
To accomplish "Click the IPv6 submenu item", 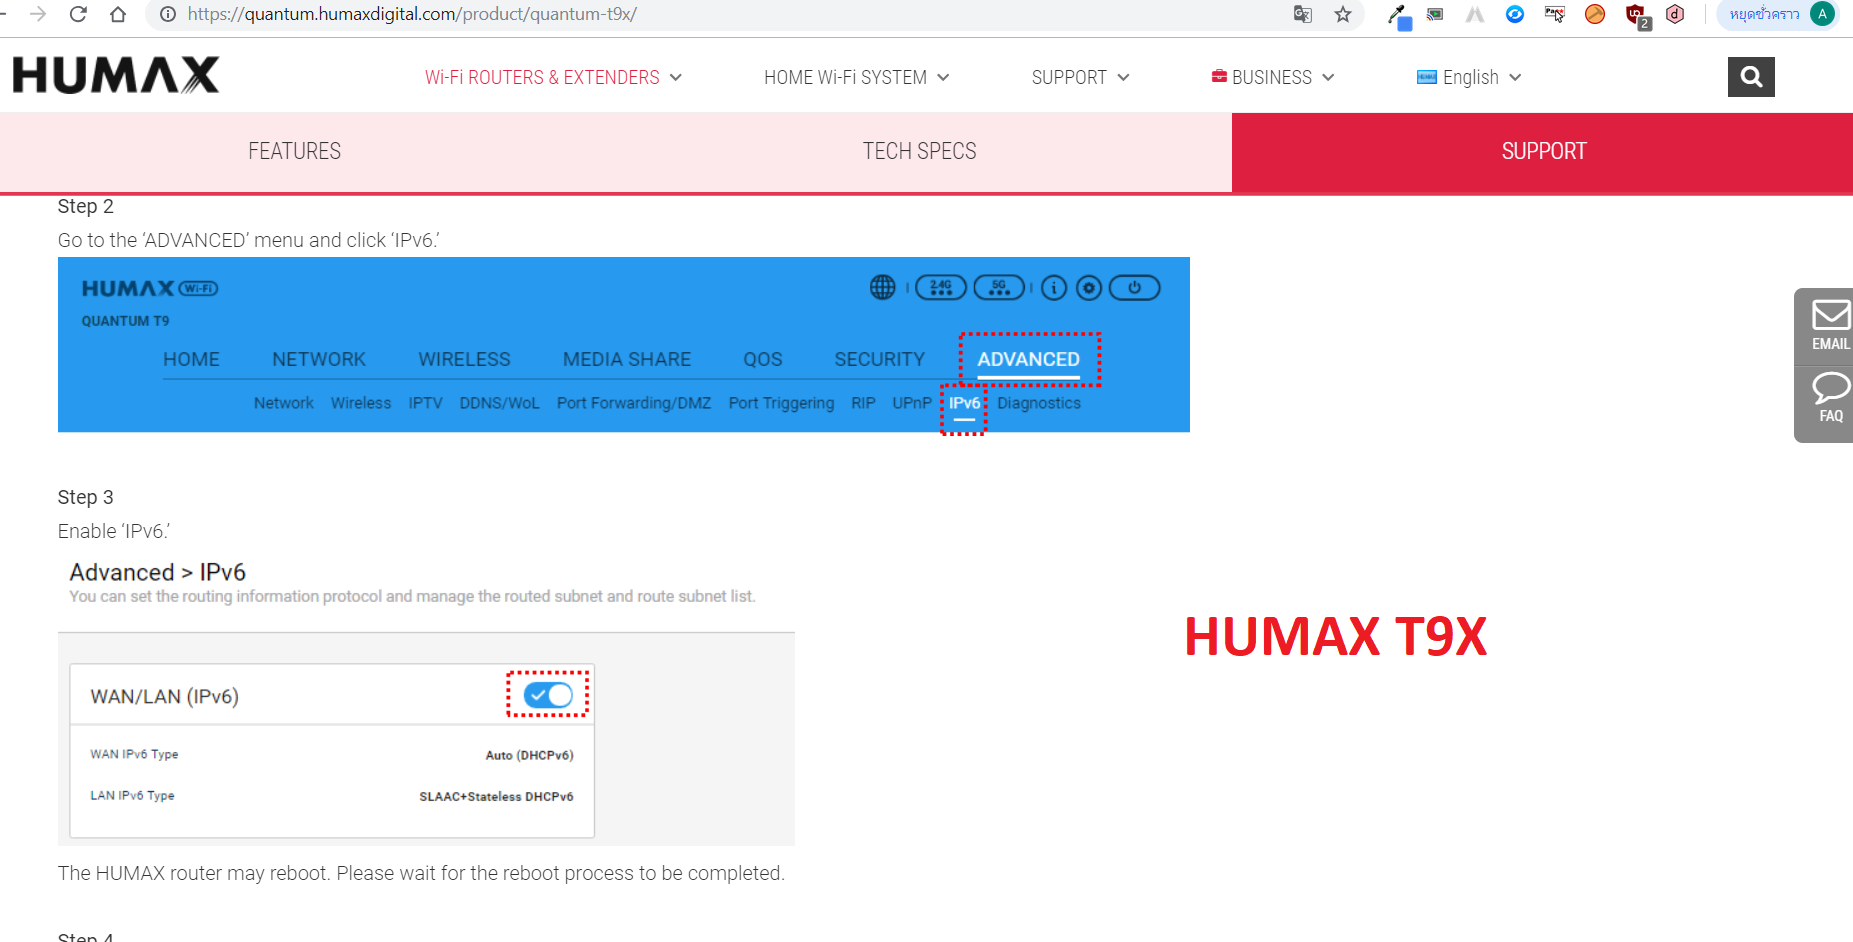I will (964, 403).
